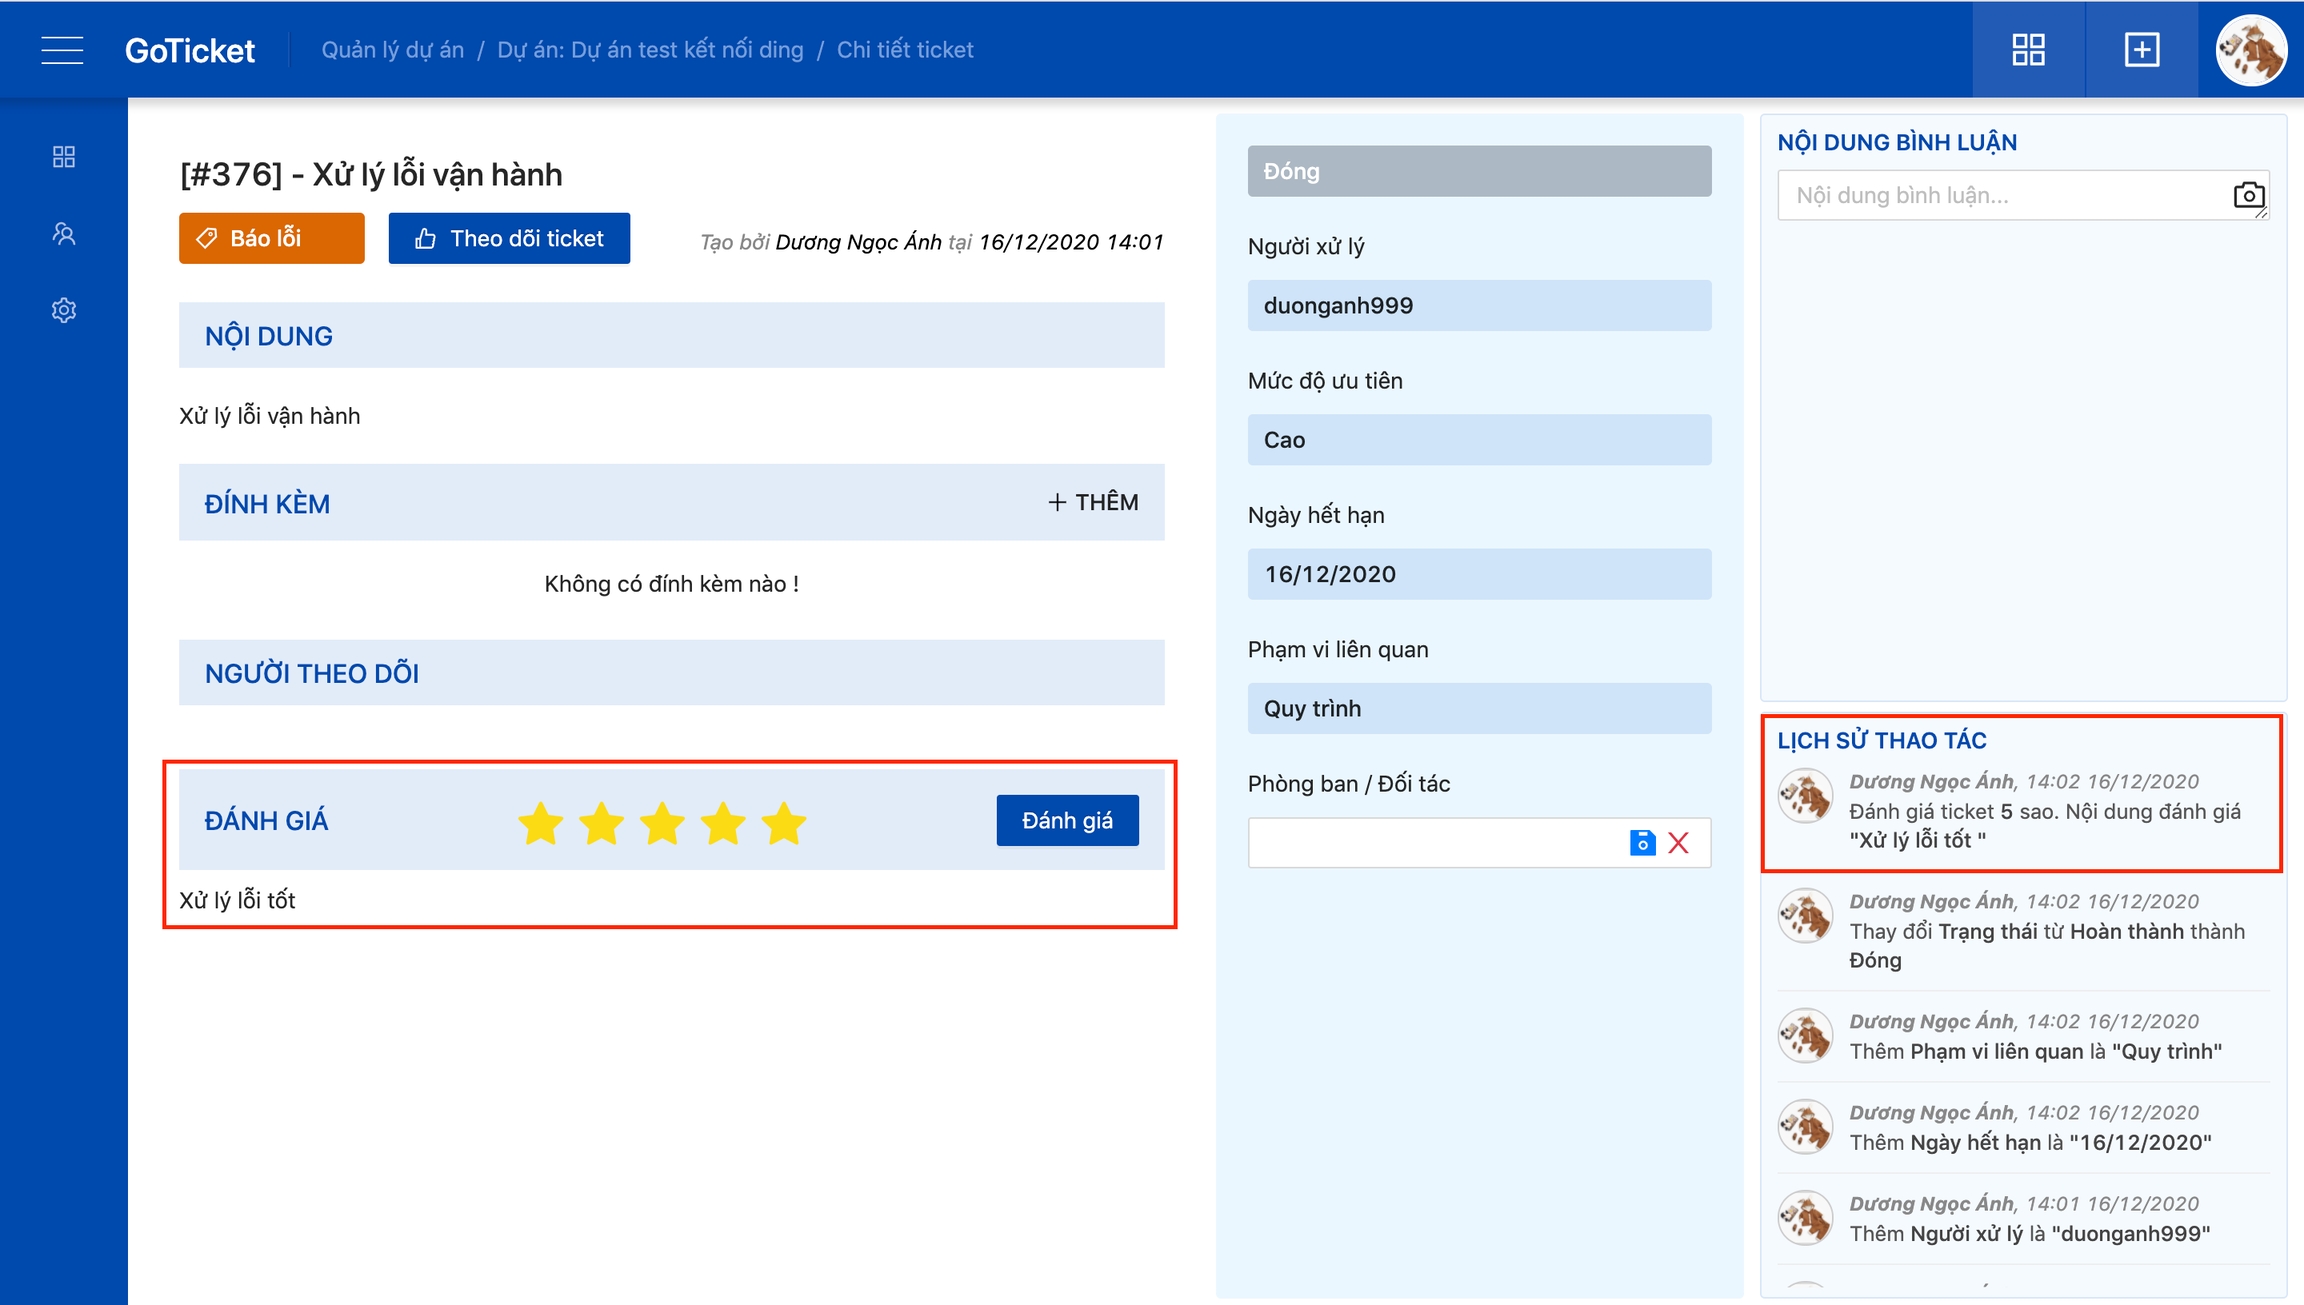Image resolution: width=2304 pixels, height=1305 pixels.
Task: Open the sidebar users icon
Action: (x=64, y=234)
